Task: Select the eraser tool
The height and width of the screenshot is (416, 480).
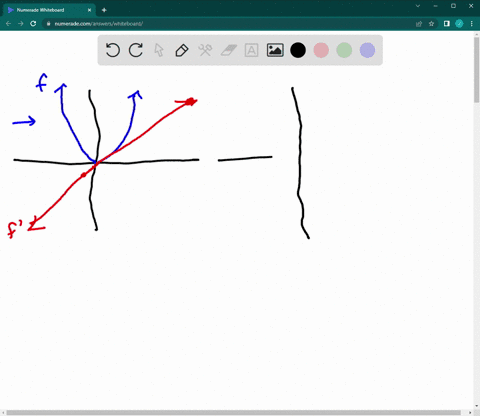Action: (229, 50)
